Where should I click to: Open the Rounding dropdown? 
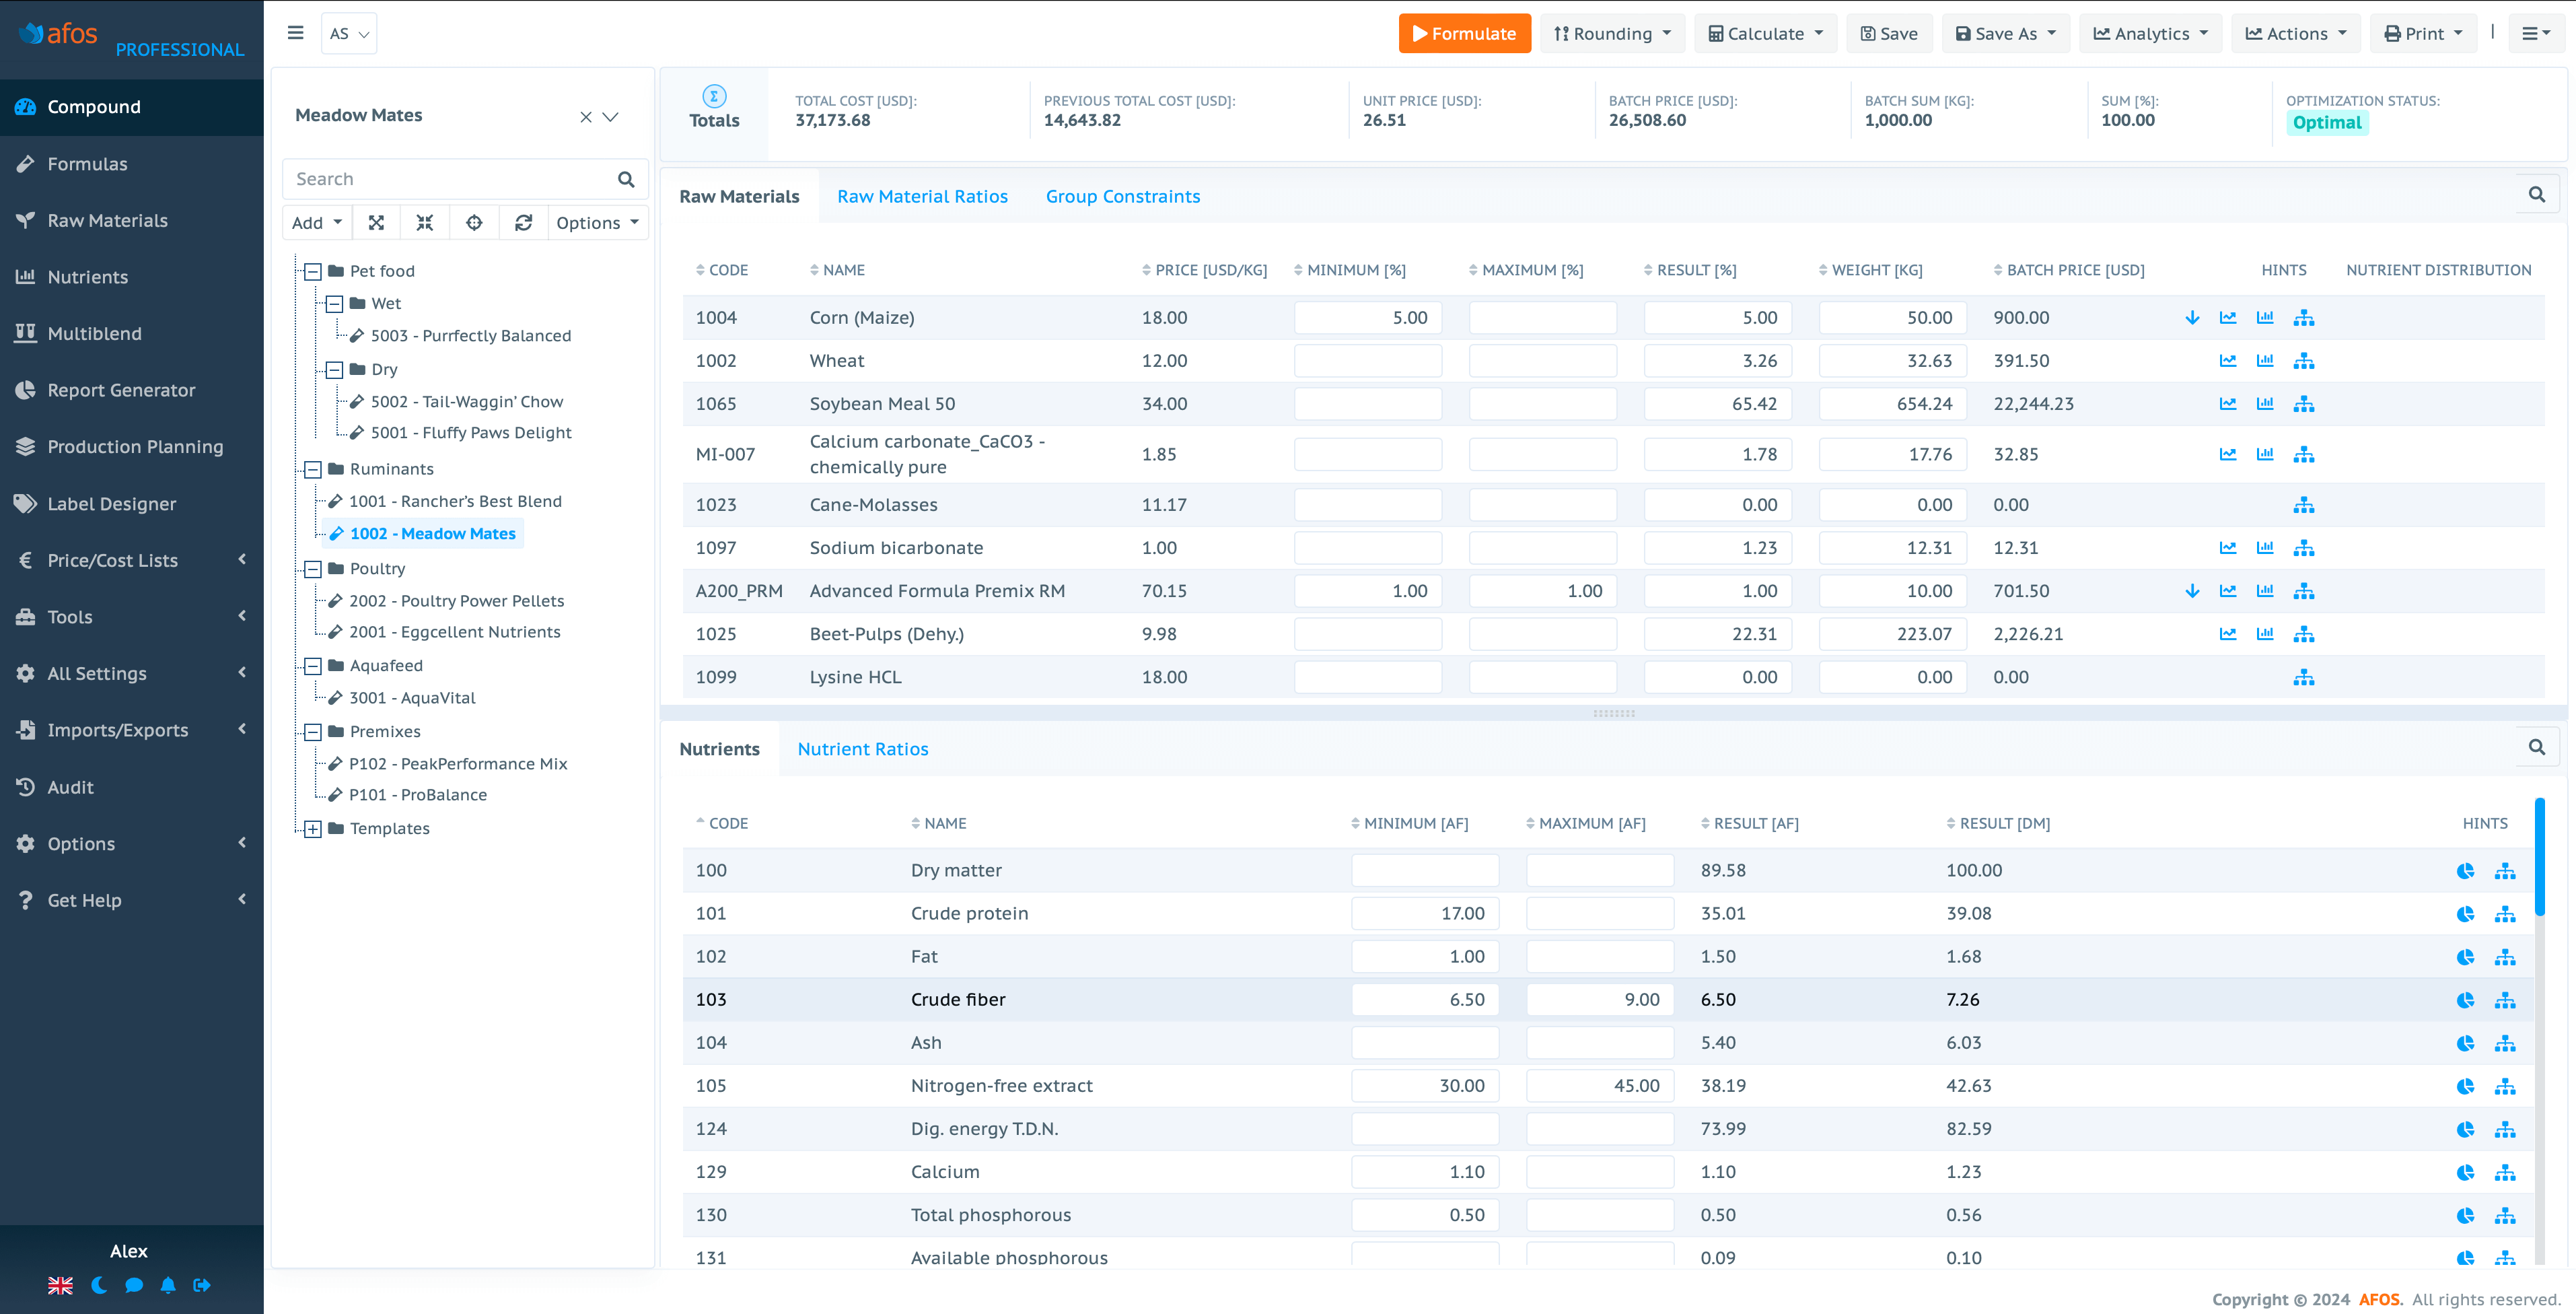(x=1612, y=33)
